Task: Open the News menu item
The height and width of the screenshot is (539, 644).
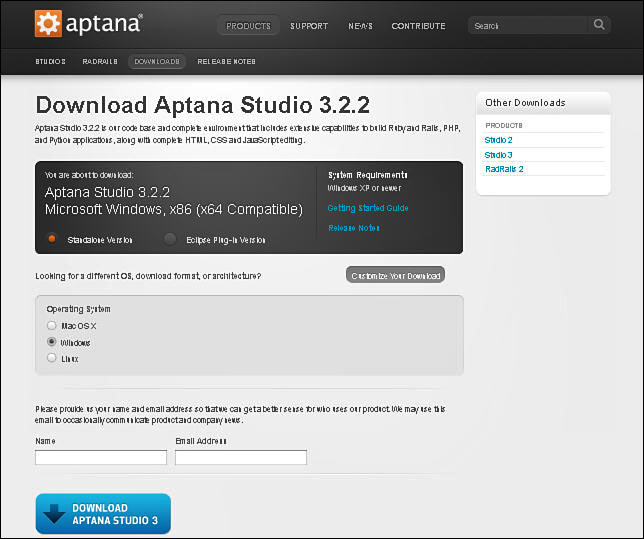Action: pos(360,26)
